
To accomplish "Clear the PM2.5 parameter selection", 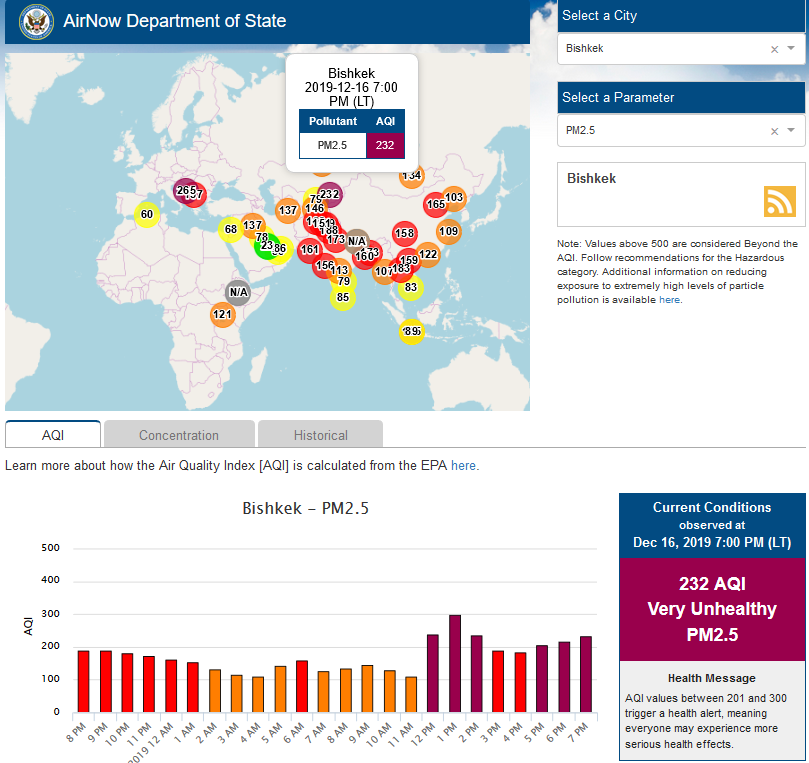I will [x=774, y=131].
